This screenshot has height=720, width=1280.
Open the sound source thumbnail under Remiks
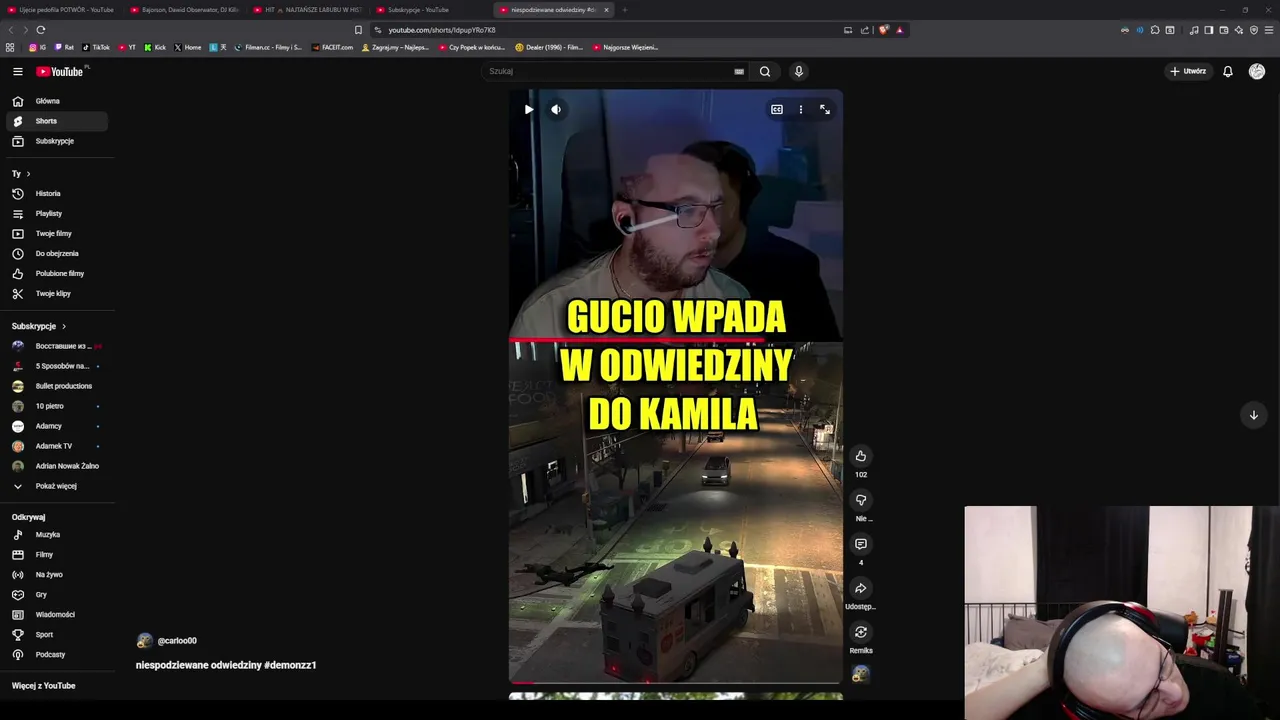click(860, 674)
